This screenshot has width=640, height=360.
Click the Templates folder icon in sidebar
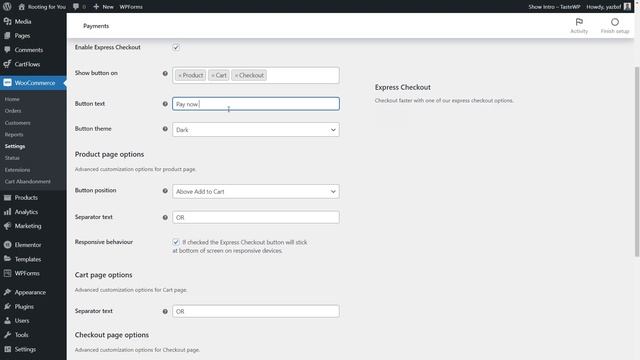point(7,259)
